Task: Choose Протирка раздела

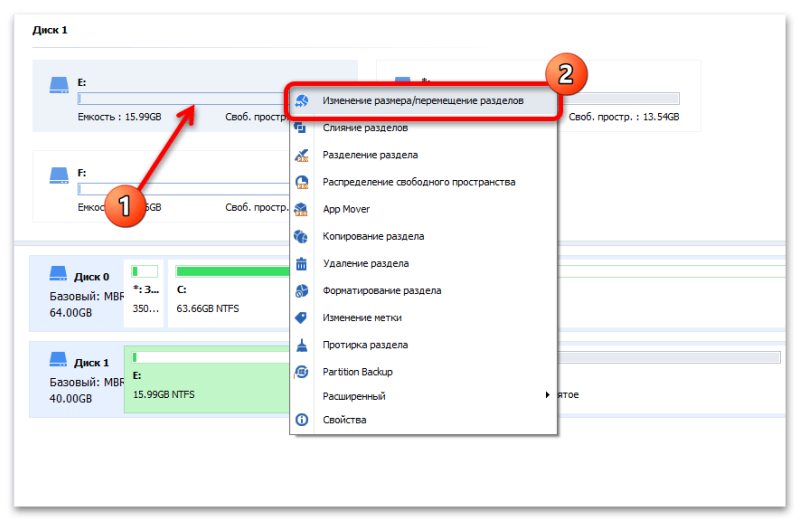Action: coord(423,344)
